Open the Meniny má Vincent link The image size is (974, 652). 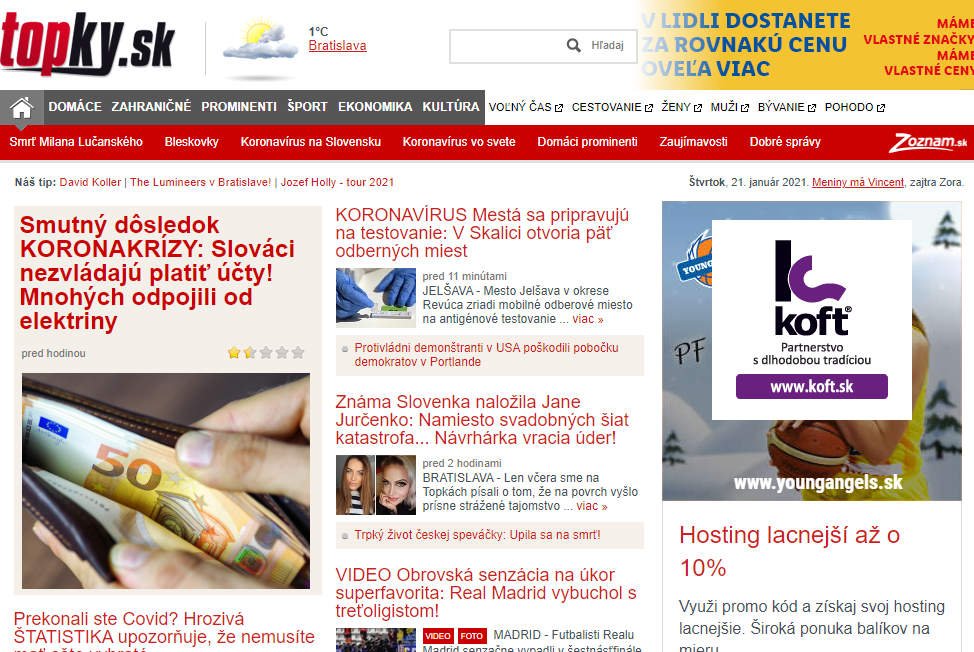pyautogui.click(x=858, y=182)
